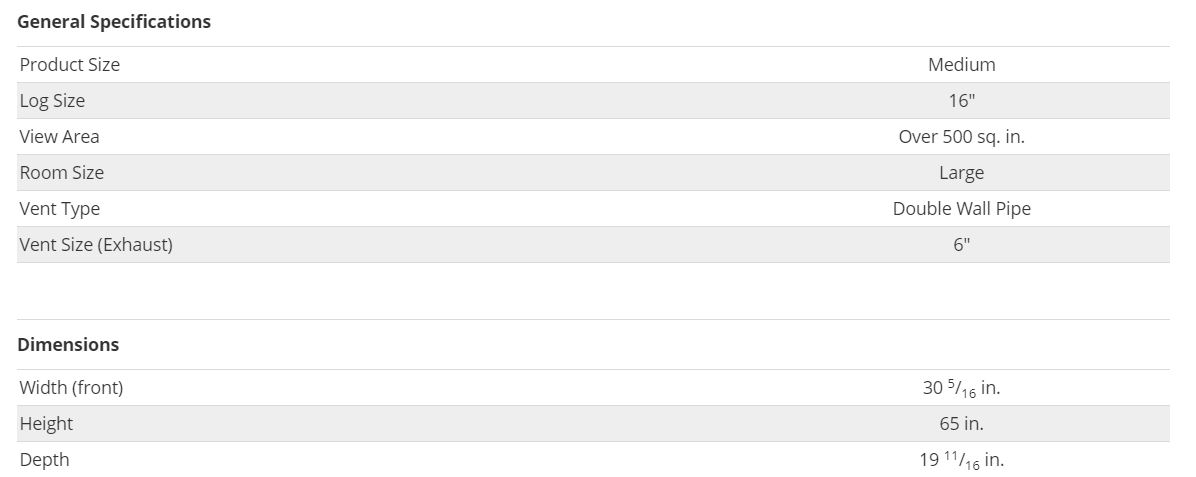Select the Depth row label
This screenshot has width=1196, height=477.
(44, 460)
